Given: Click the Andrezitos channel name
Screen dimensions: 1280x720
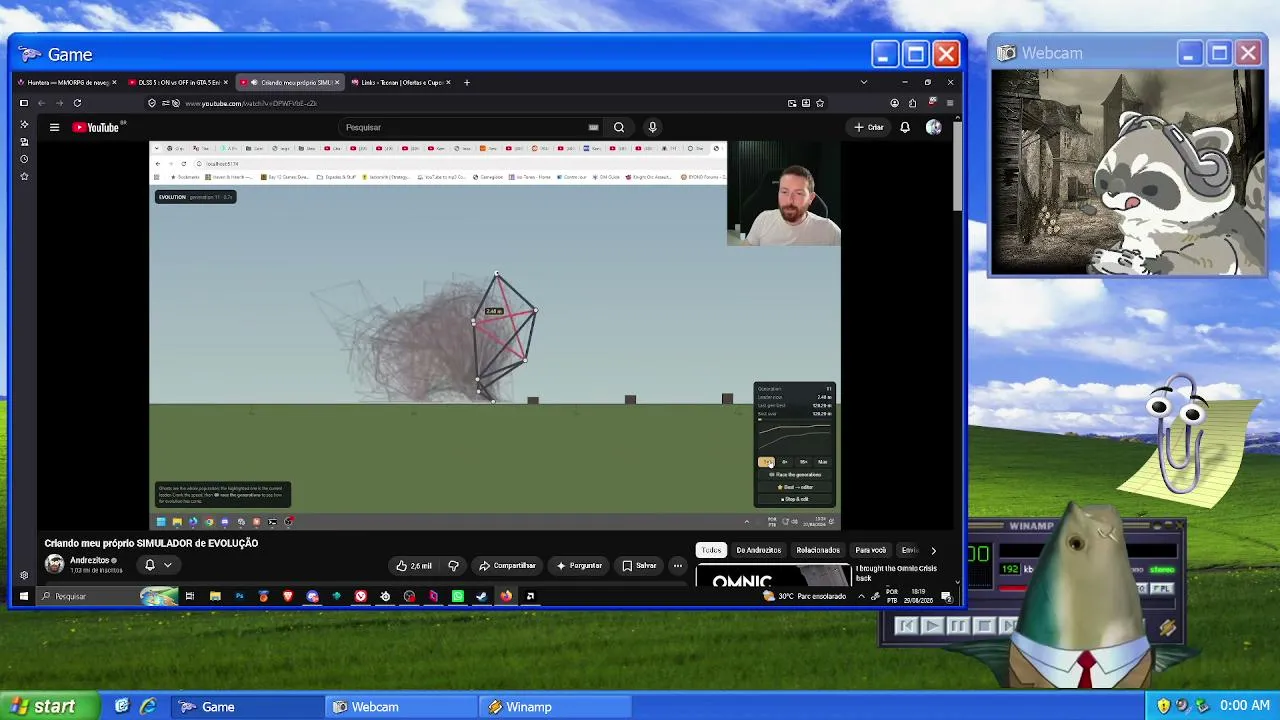Looking at the screenshot, I should (92, 560).
